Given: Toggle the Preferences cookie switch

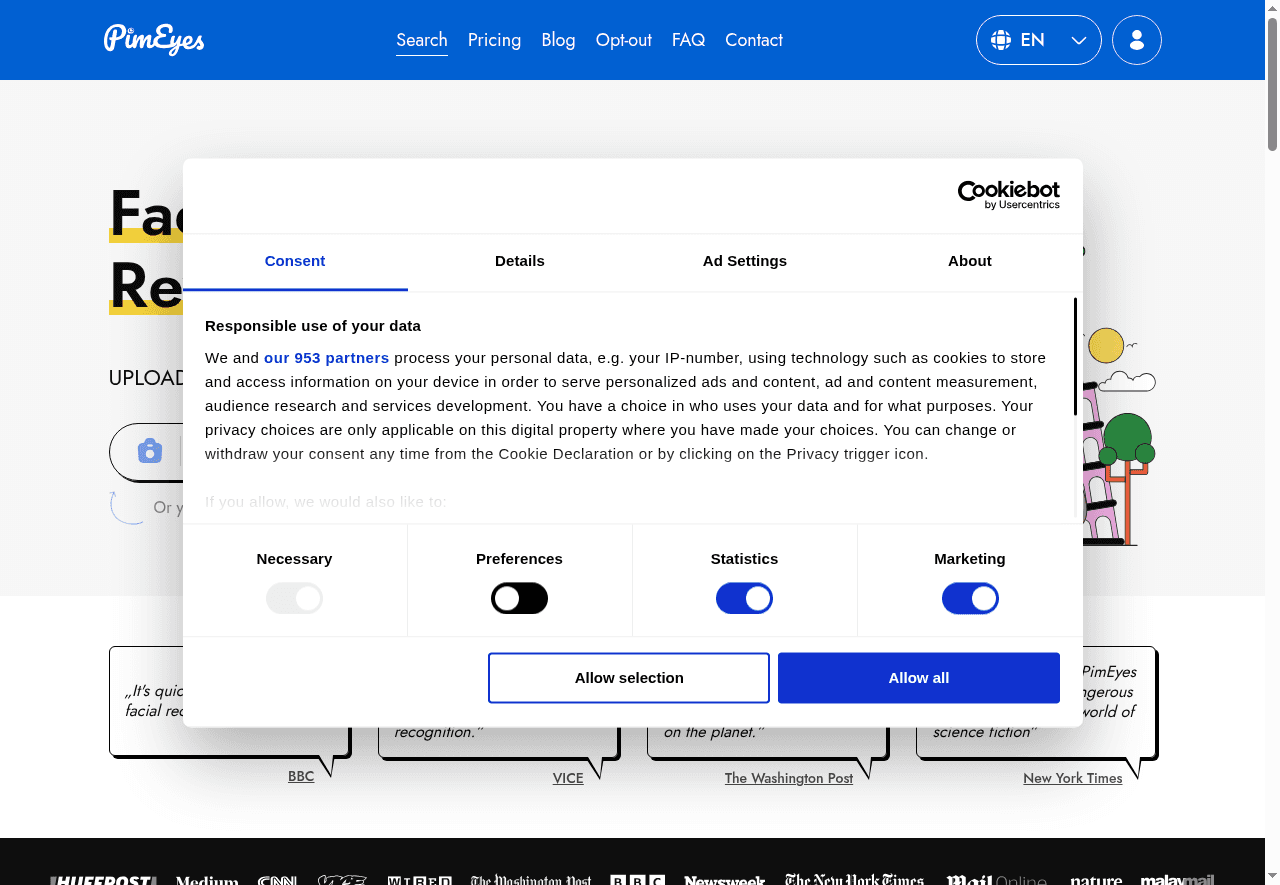Looking at the screenshot, I should (x=519, y=599).
